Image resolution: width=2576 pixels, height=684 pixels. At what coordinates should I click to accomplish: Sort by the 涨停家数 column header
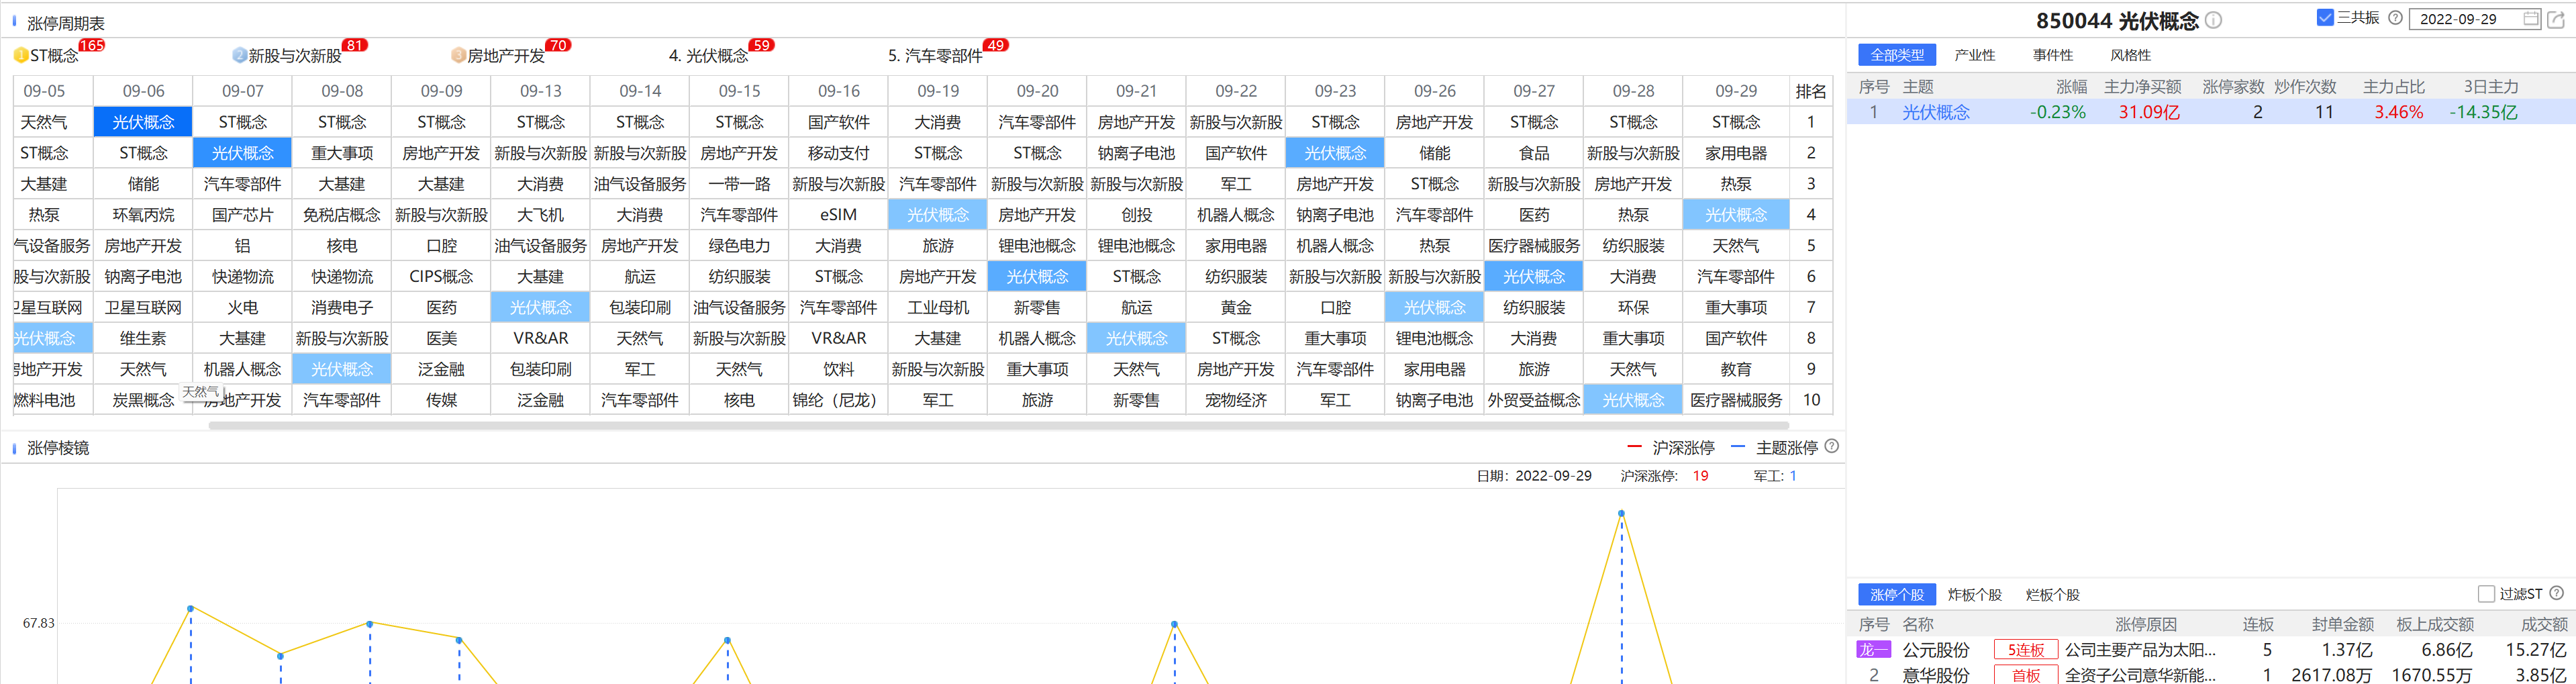click(2233, 87)
